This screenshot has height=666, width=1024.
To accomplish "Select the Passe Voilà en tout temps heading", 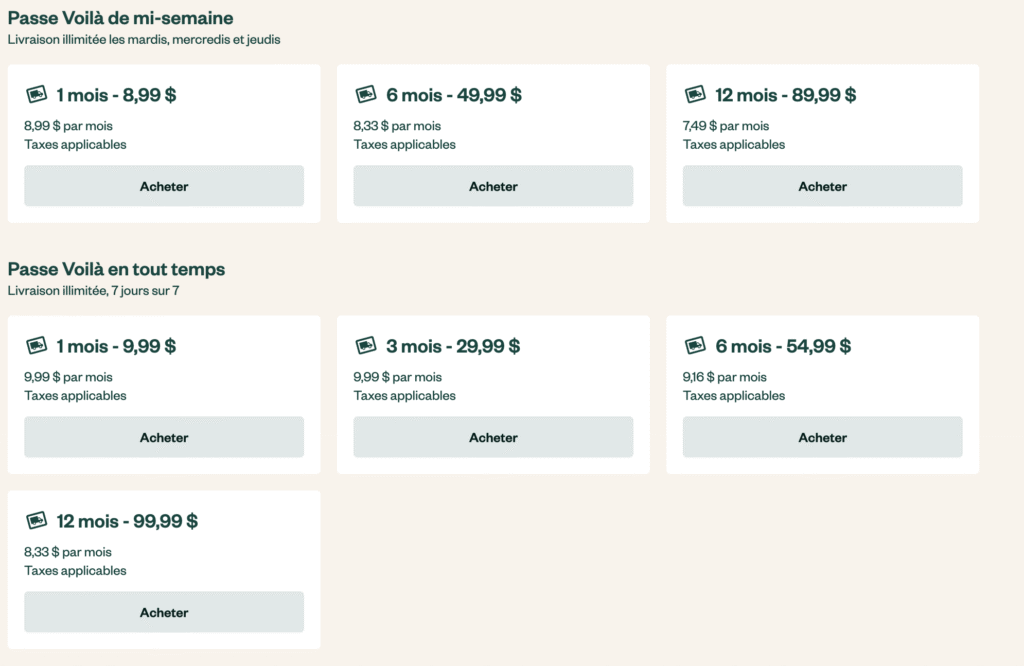I will (116, 269).
